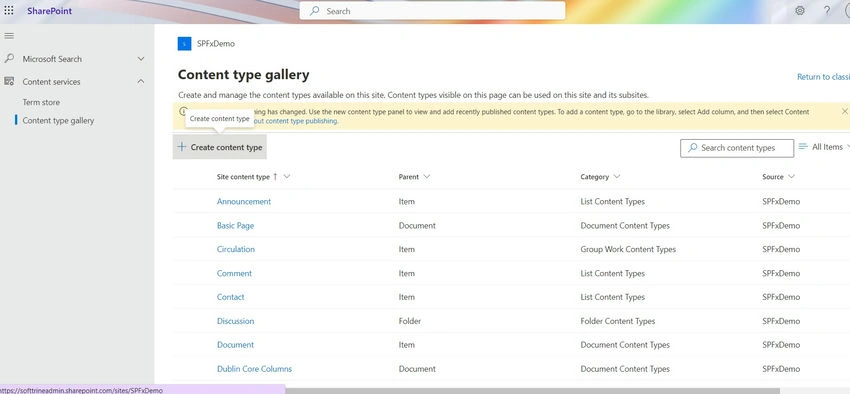Open the settings gear icon

pos(800,11)
